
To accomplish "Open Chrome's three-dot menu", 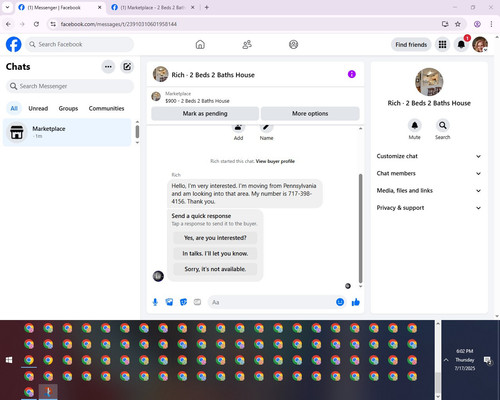I will point(491,24).
